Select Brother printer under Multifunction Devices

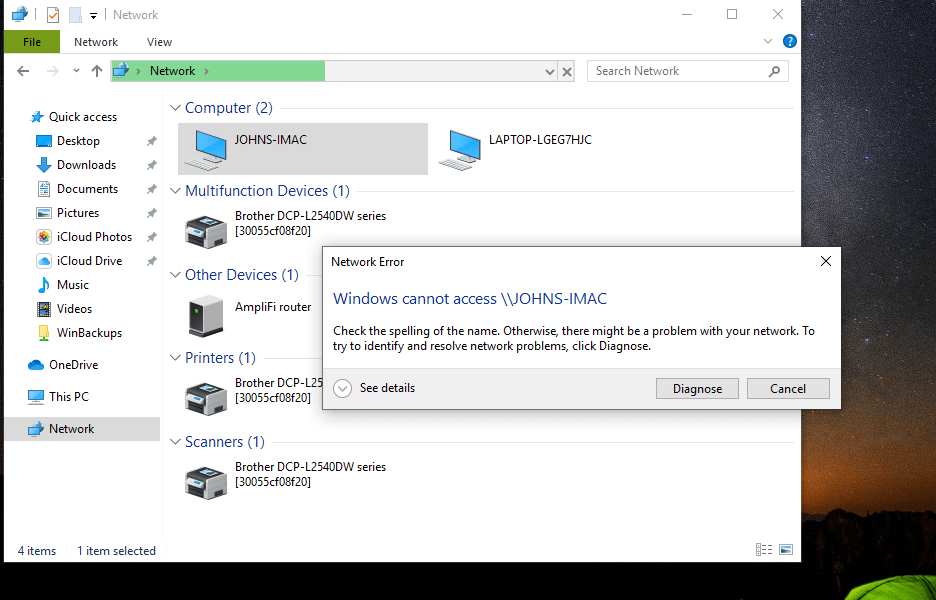point(206,231)
